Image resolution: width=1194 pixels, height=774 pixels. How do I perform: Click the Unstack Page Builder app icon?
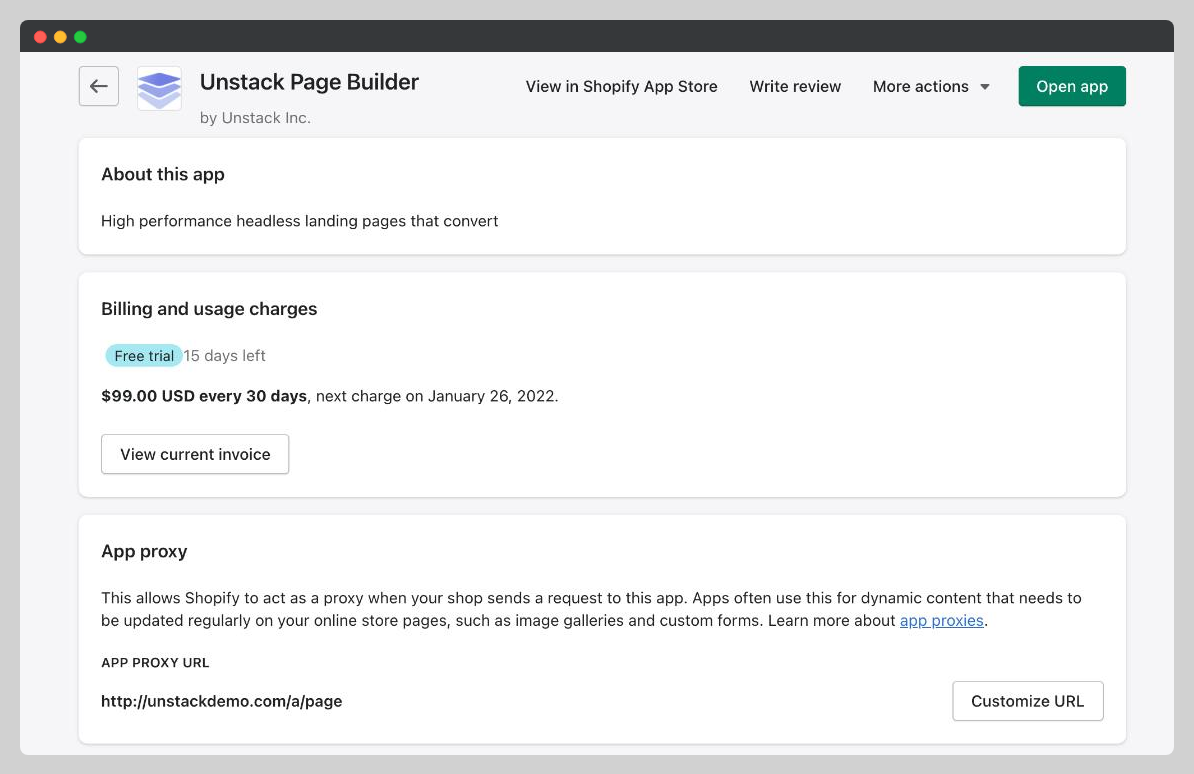coord(159,88)
